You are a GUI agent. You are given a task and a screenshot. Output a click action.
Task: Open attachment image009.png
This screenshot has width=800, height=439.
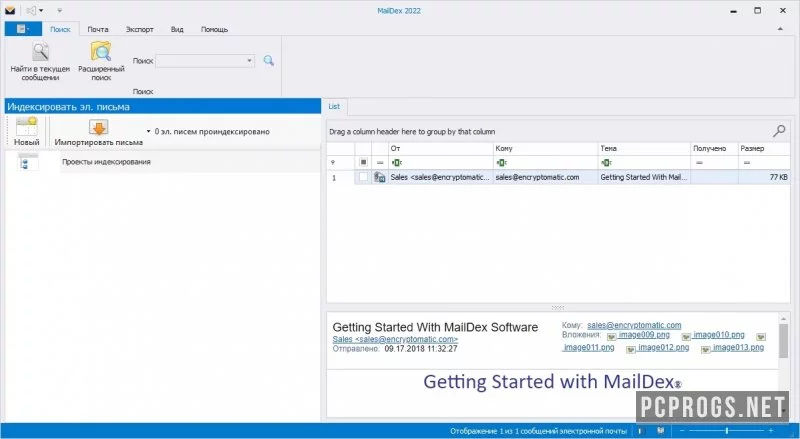(644, 335)
